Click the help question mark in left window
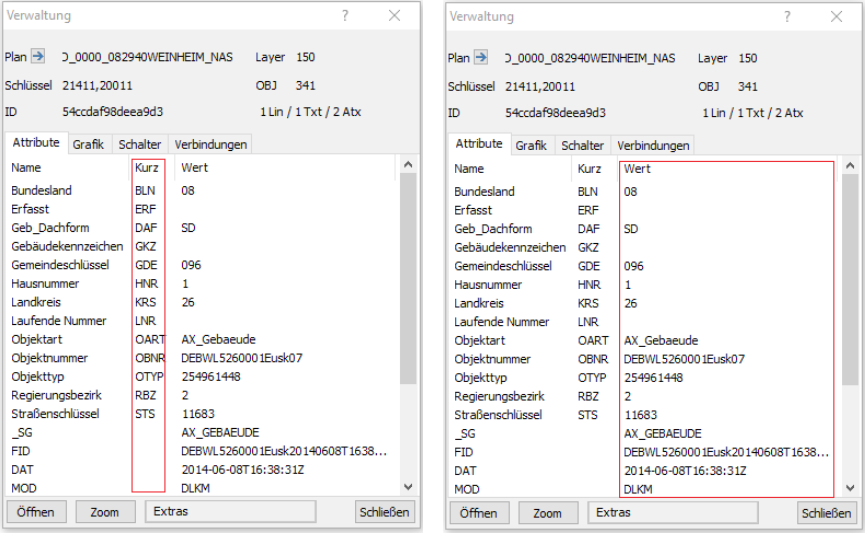Viewport: 867px width, 539px height. pyautogui.click(x=345, y=16)
